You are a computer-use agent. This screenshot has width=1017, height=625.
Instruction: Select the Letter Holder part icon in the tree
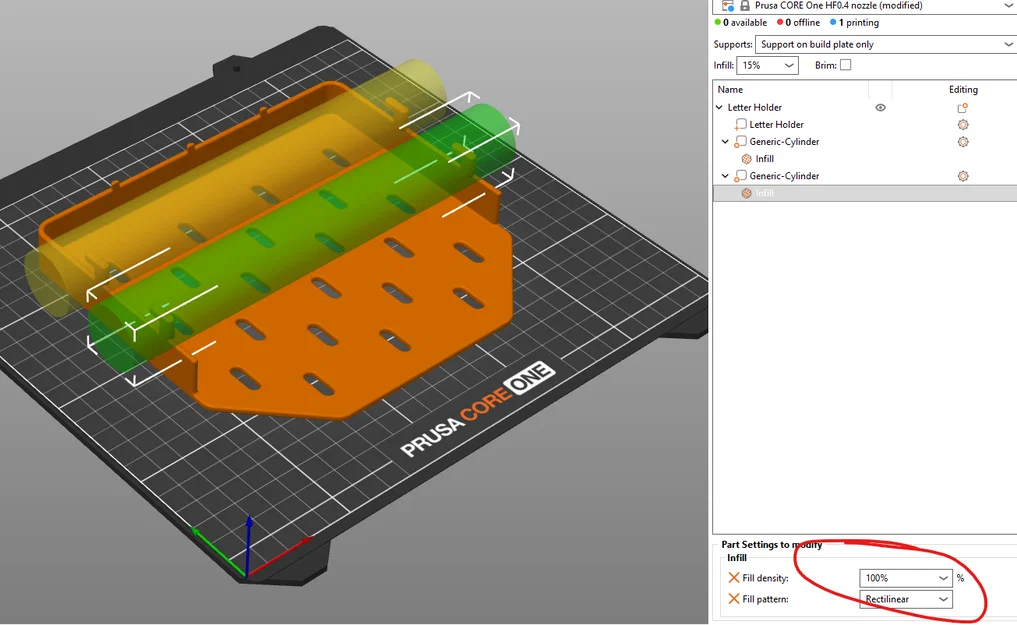741,124
